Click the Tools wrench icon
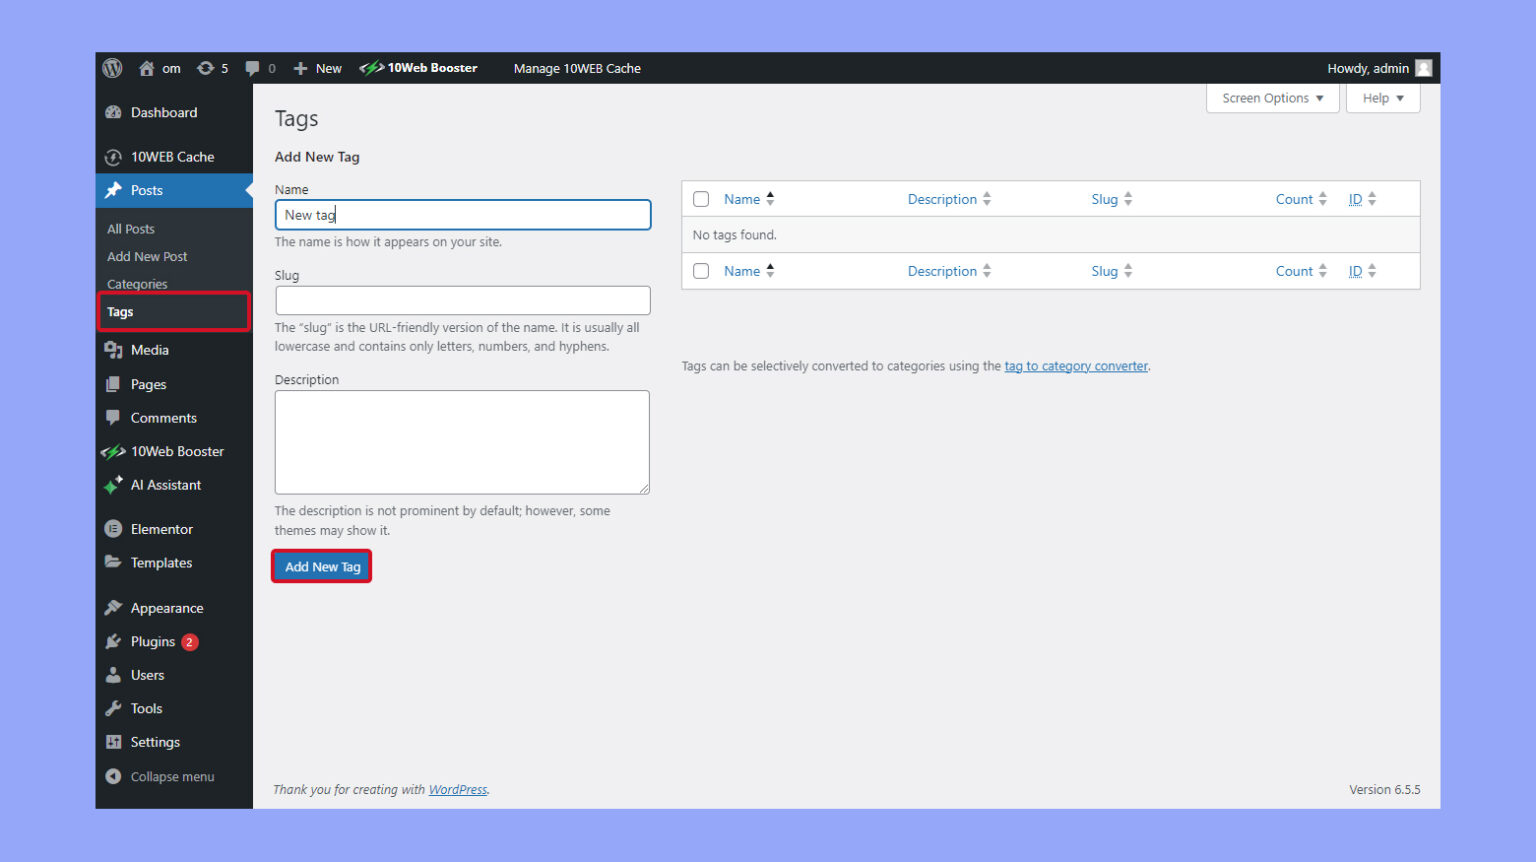1536x862 pixels. [x=113, y=708]
